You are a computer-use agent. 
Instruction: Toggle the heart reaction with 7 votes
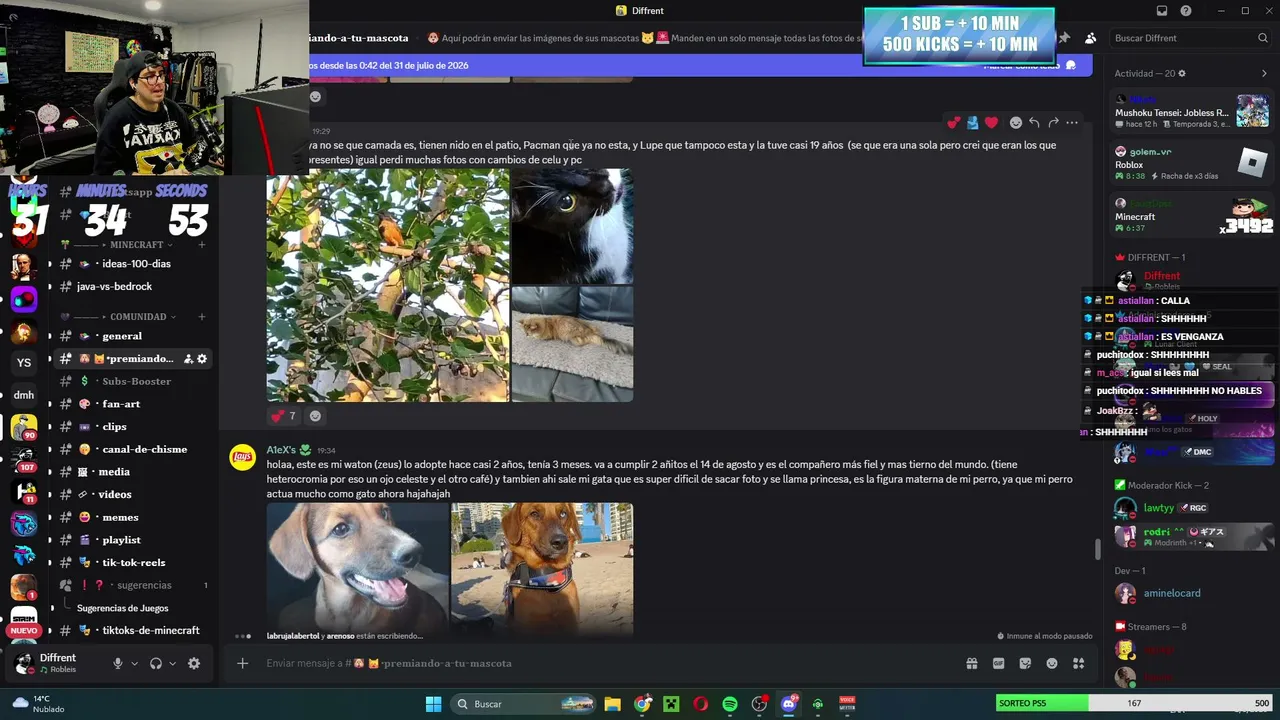click(283, 416)
